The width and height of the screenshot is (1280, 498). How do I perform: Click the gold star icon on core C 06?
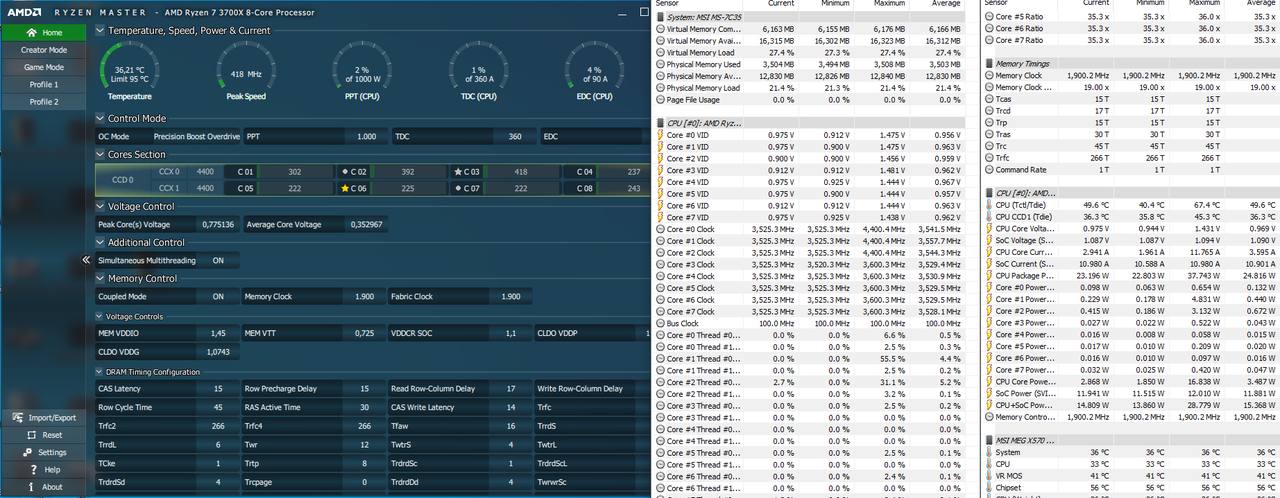[x=345, y=188]
